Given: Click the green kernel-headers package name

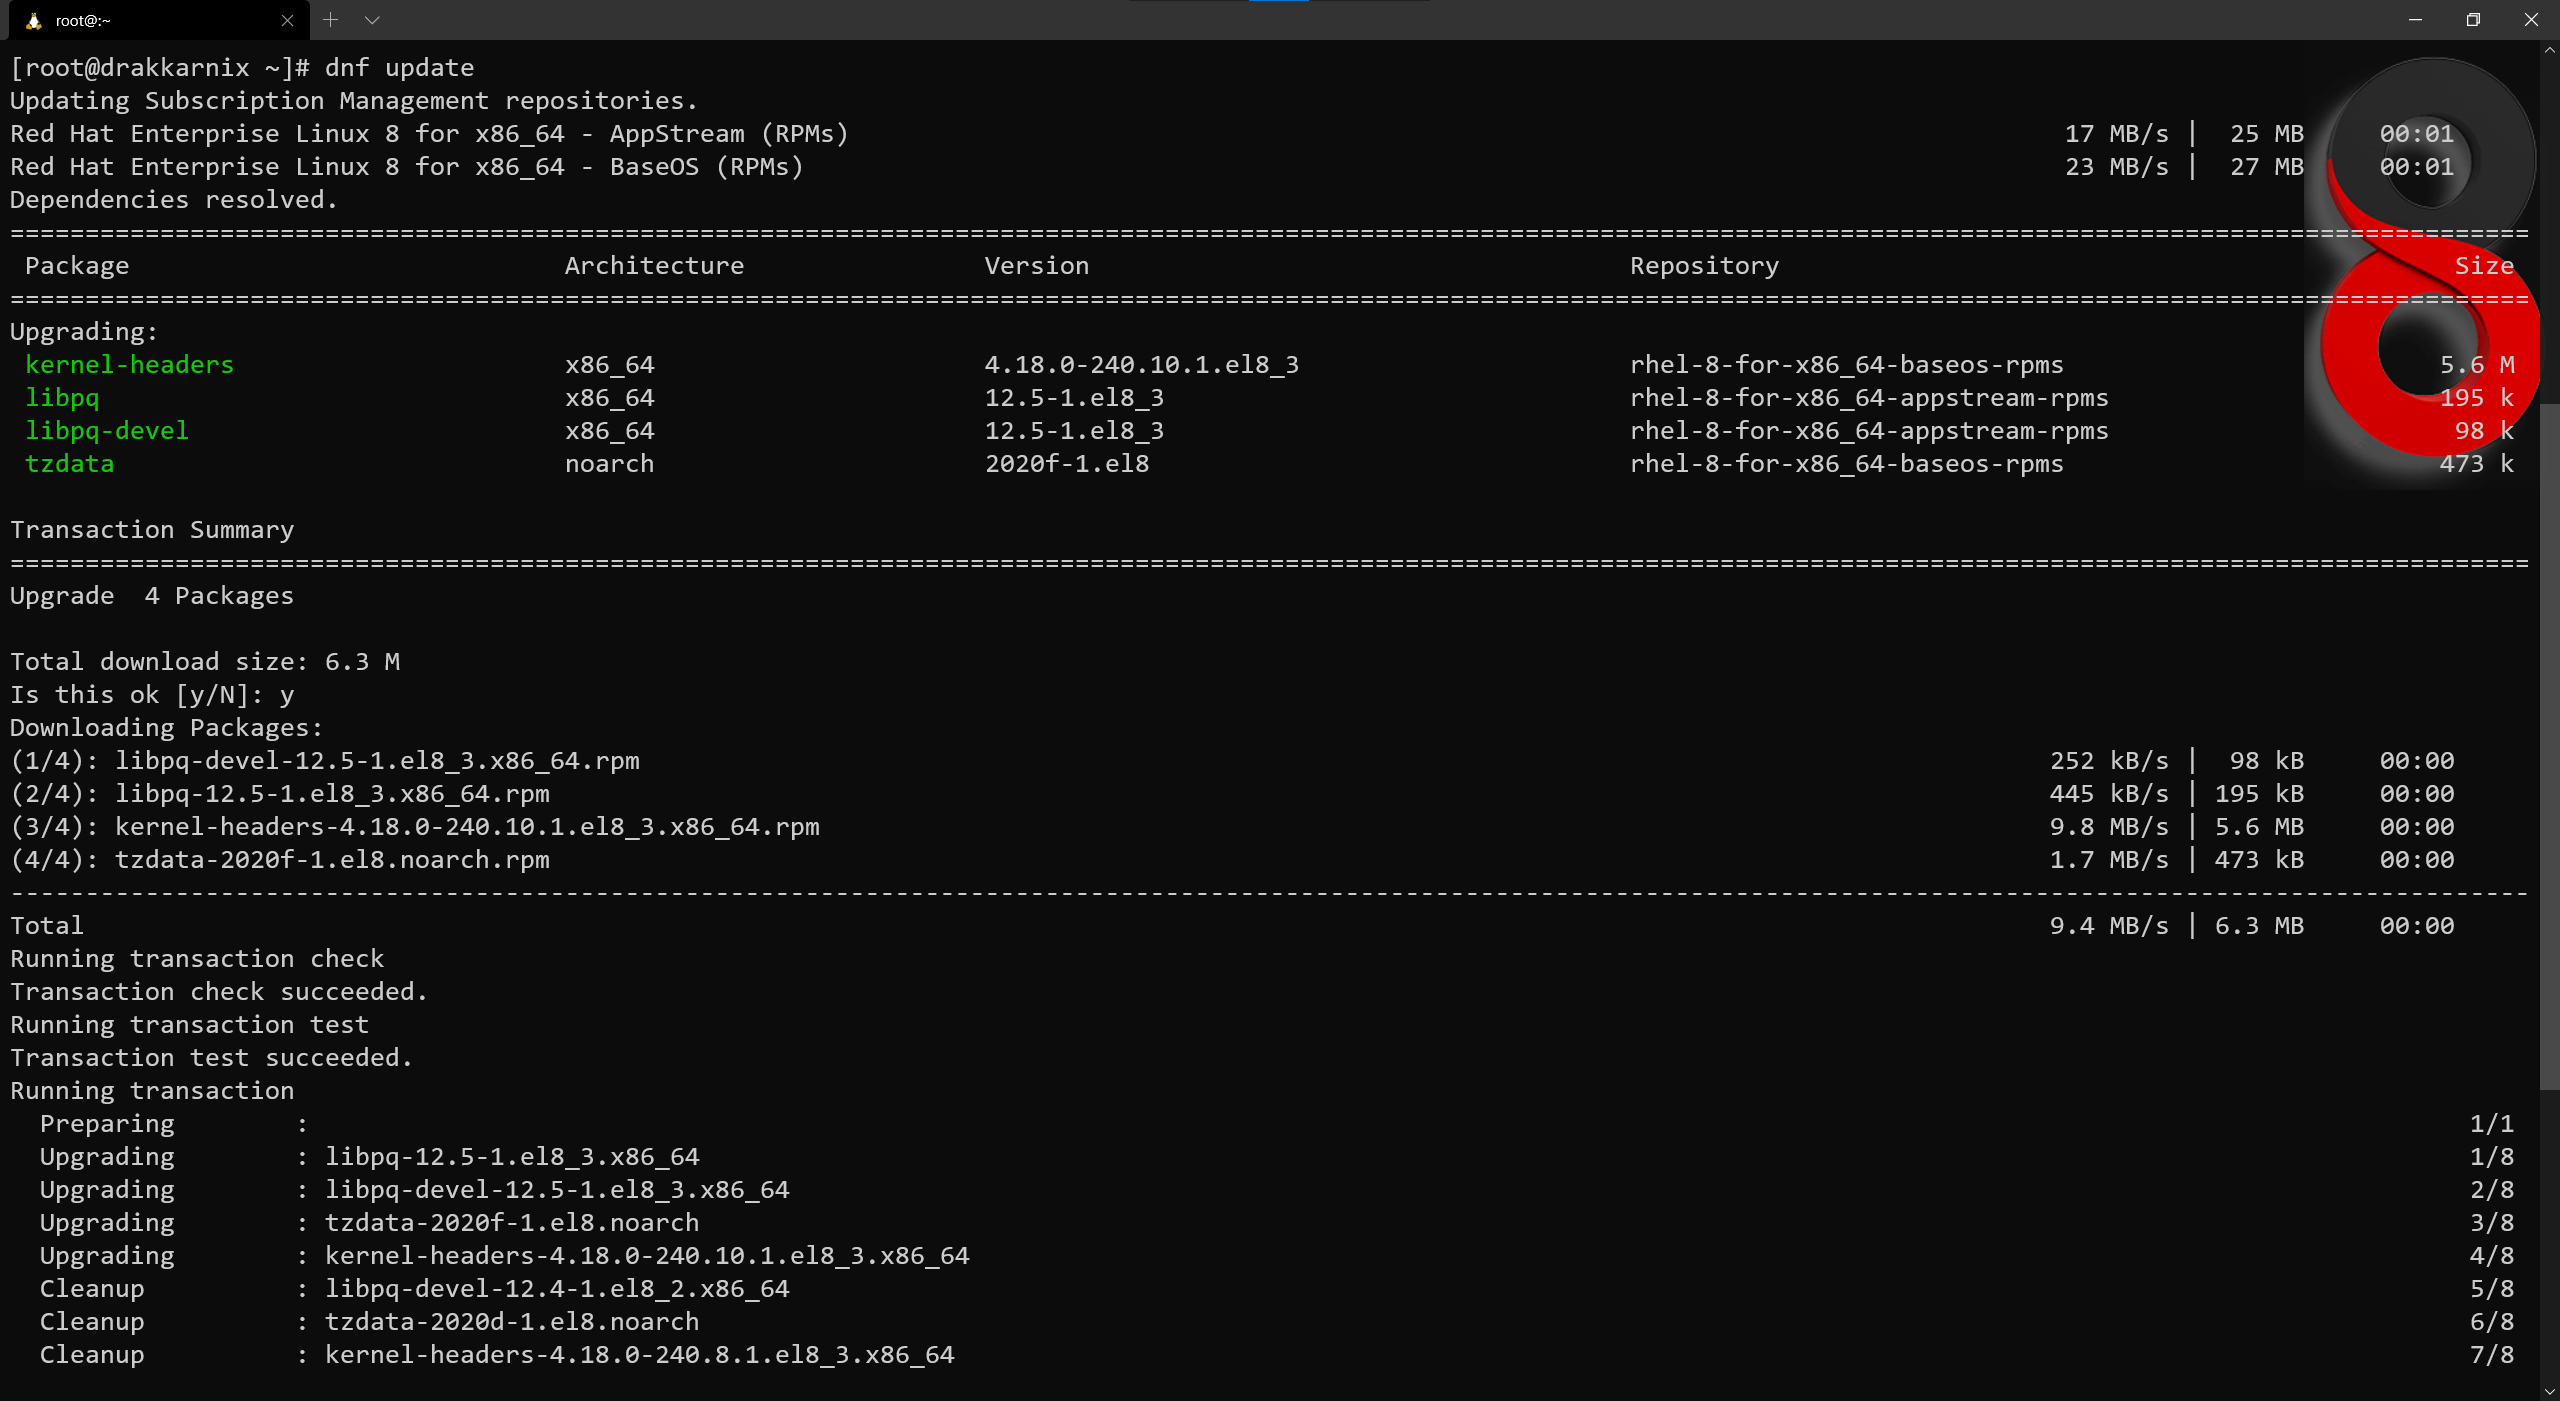Looking at the screenshot, I should [129, 365].
